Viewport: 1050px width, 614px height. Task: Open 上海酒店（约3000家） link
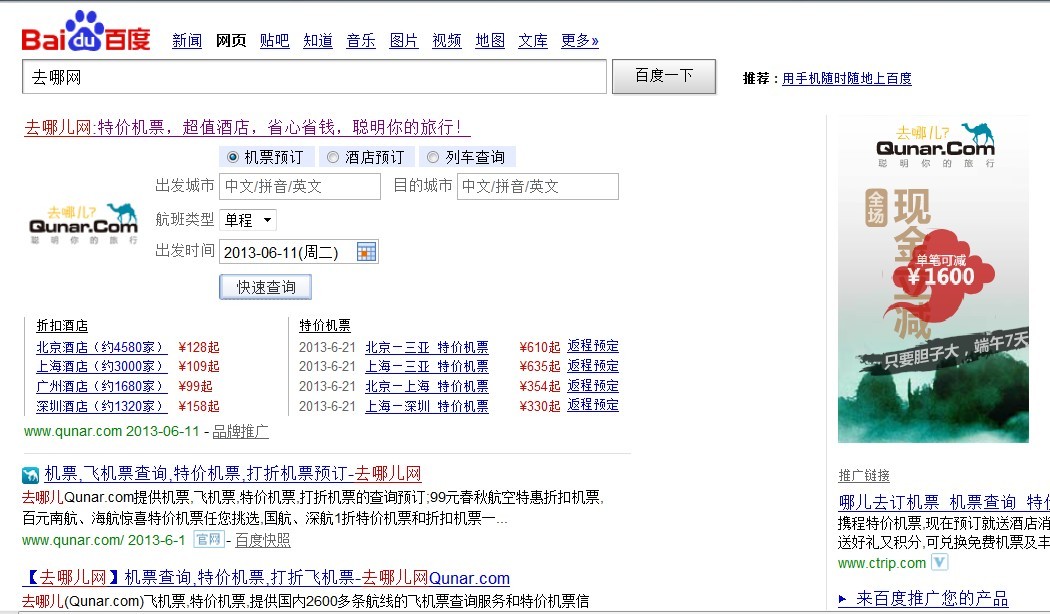point(101,367)
